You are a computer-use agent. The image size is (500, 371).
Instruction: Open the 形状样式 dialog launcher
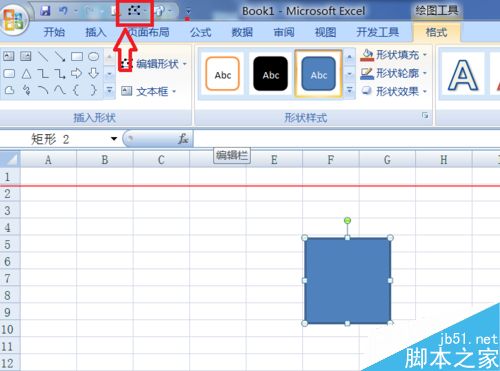[425, 116]
